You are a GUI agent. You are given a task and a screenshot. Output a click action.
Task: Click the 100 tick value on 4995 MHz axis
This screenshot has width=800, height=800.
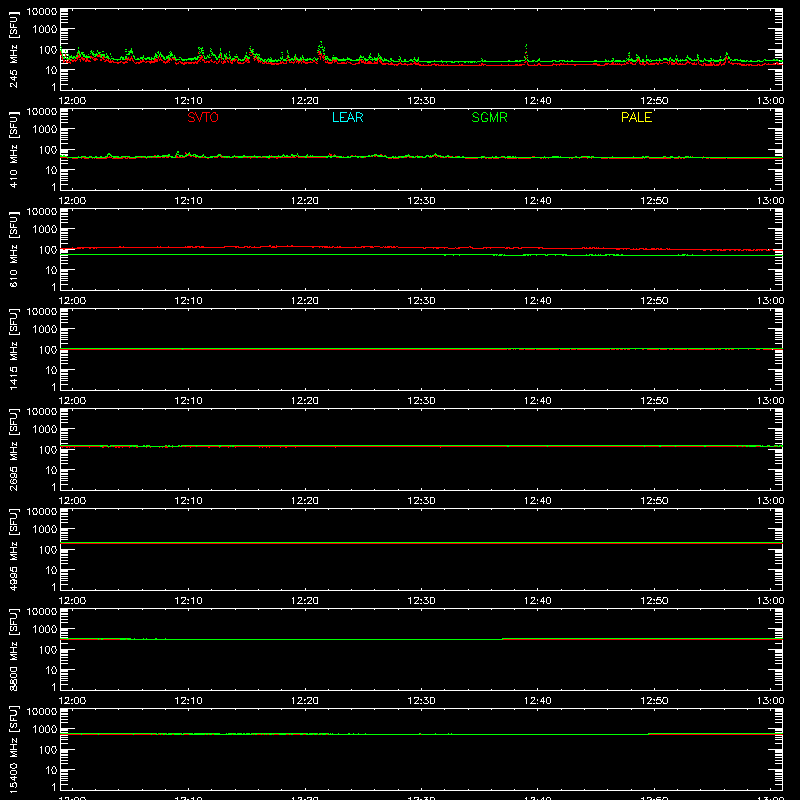(49, 550)
